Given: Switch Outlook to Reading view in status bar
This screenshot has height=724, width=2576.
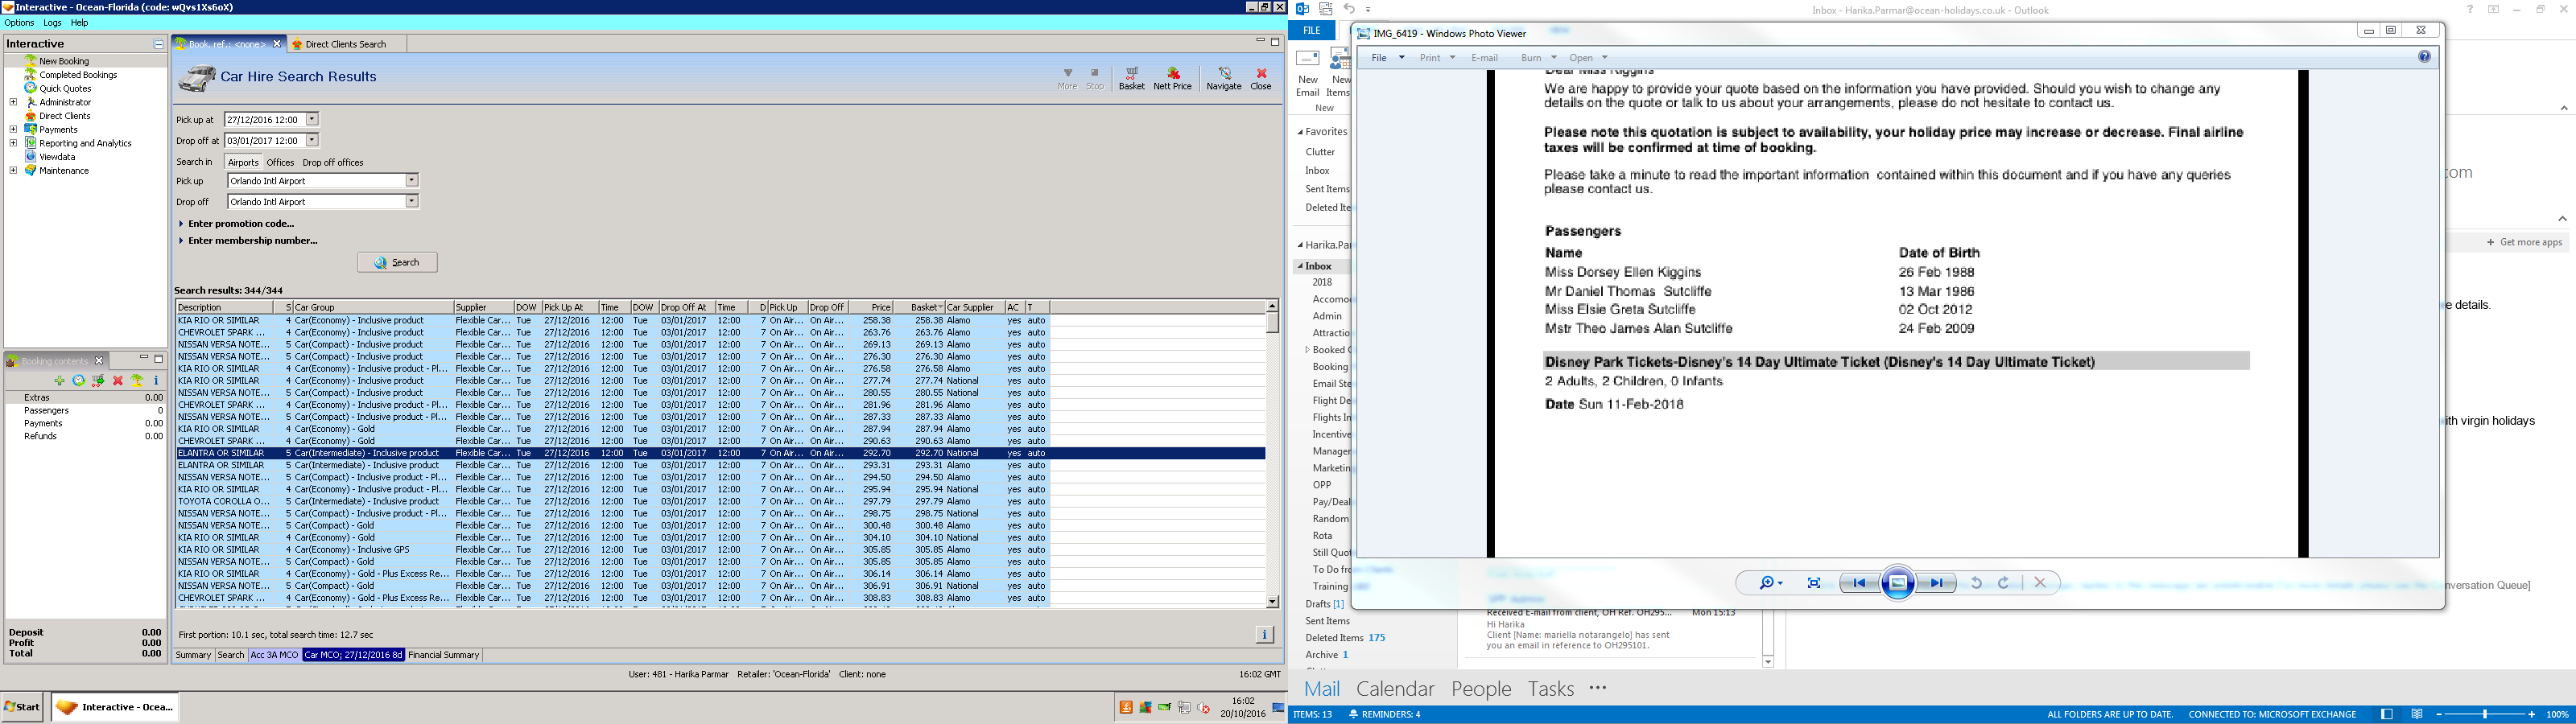Looking at the screenshot, I should pyautogui.click(x=2417, y=715).
